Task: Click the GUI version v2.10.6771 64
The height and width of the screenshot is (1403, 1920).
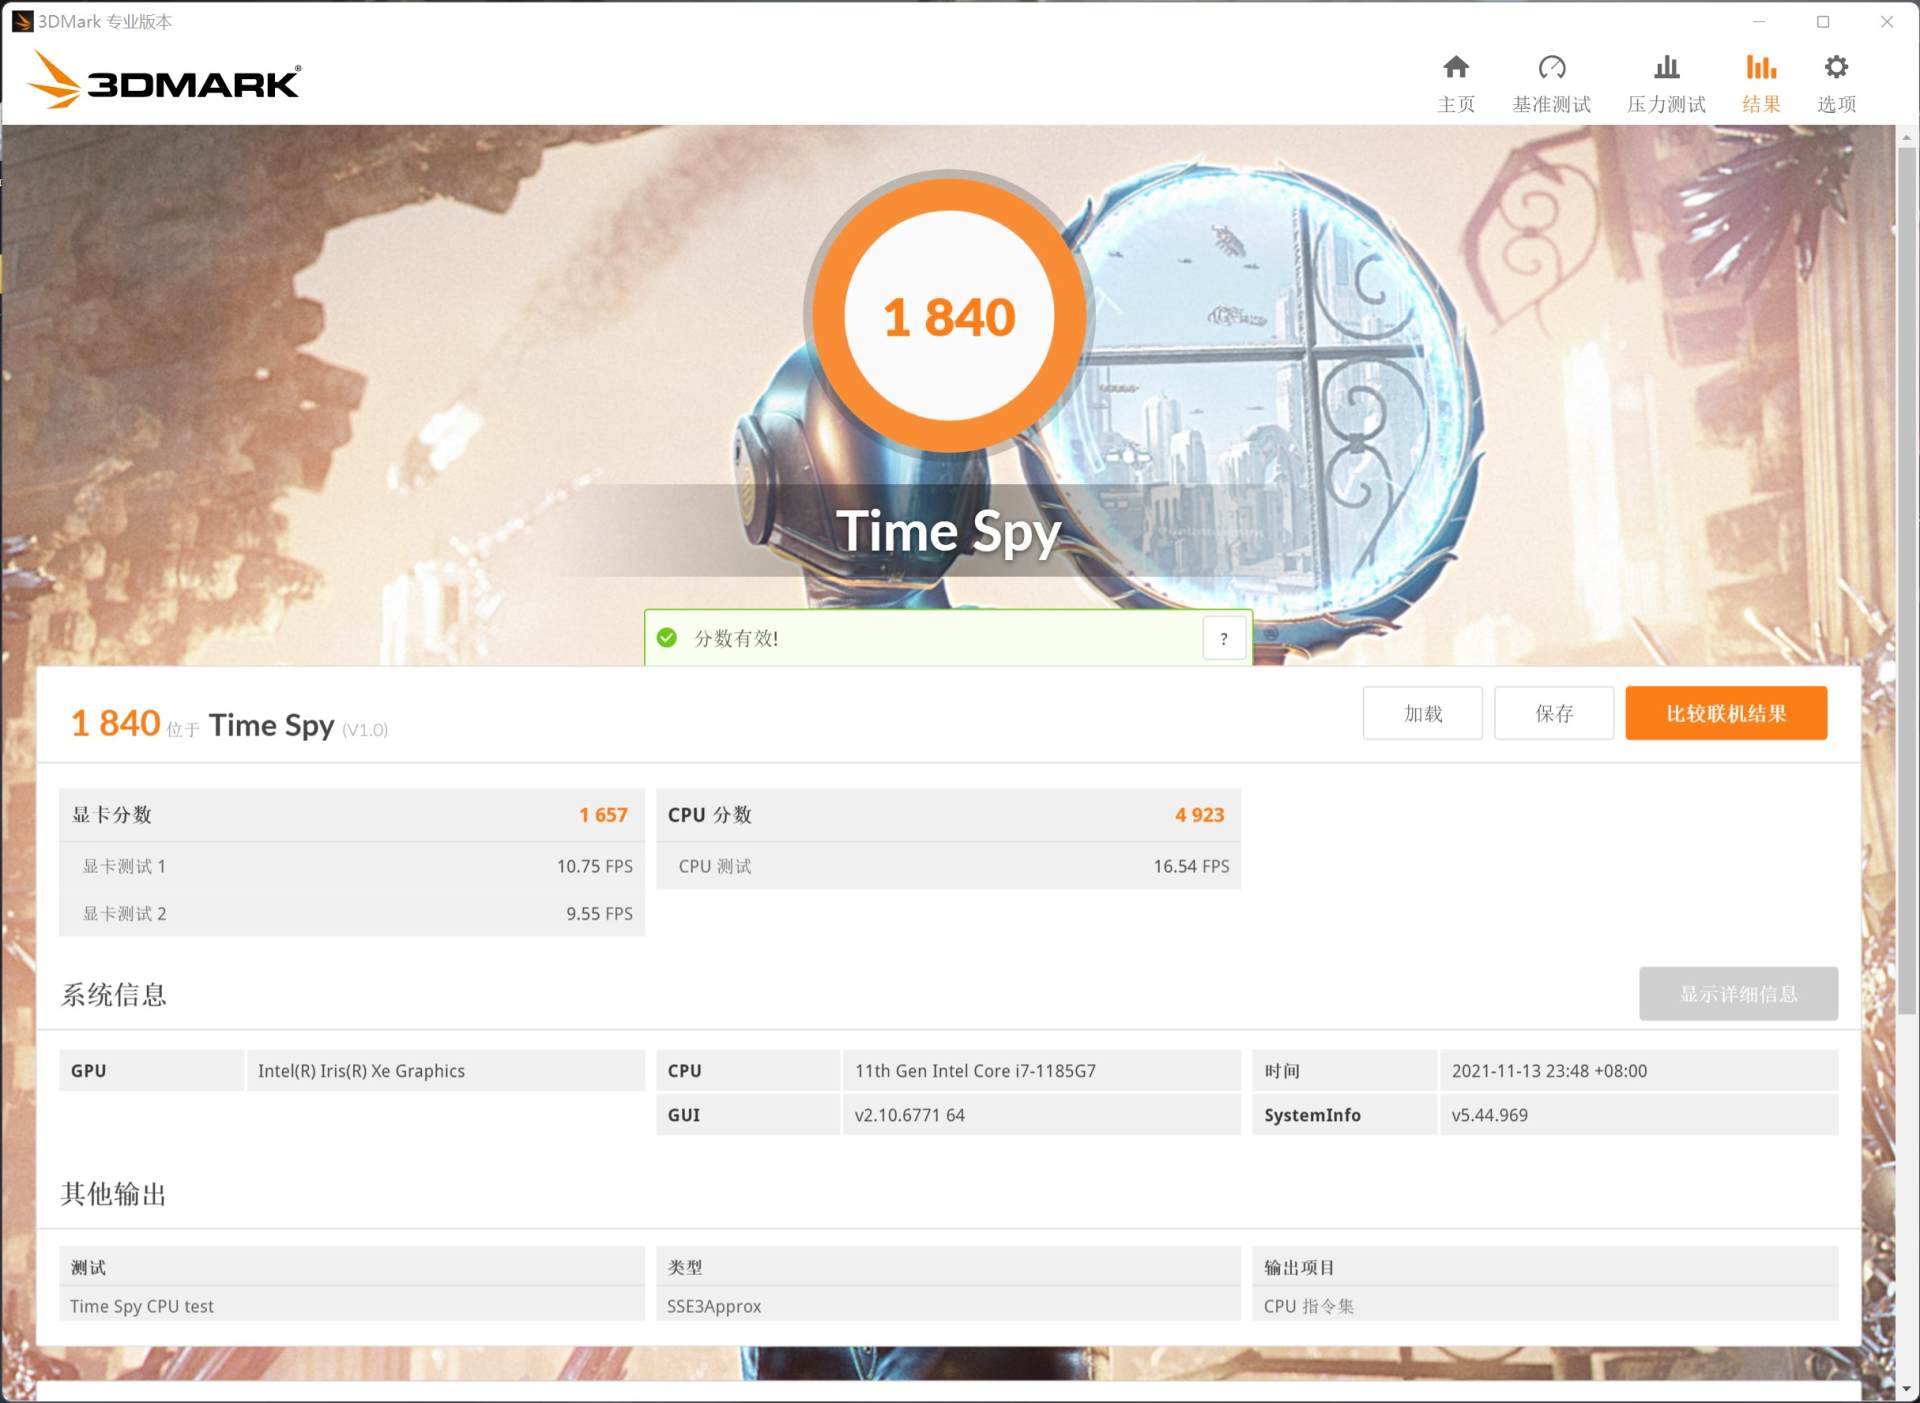Action: [909, 1115]
